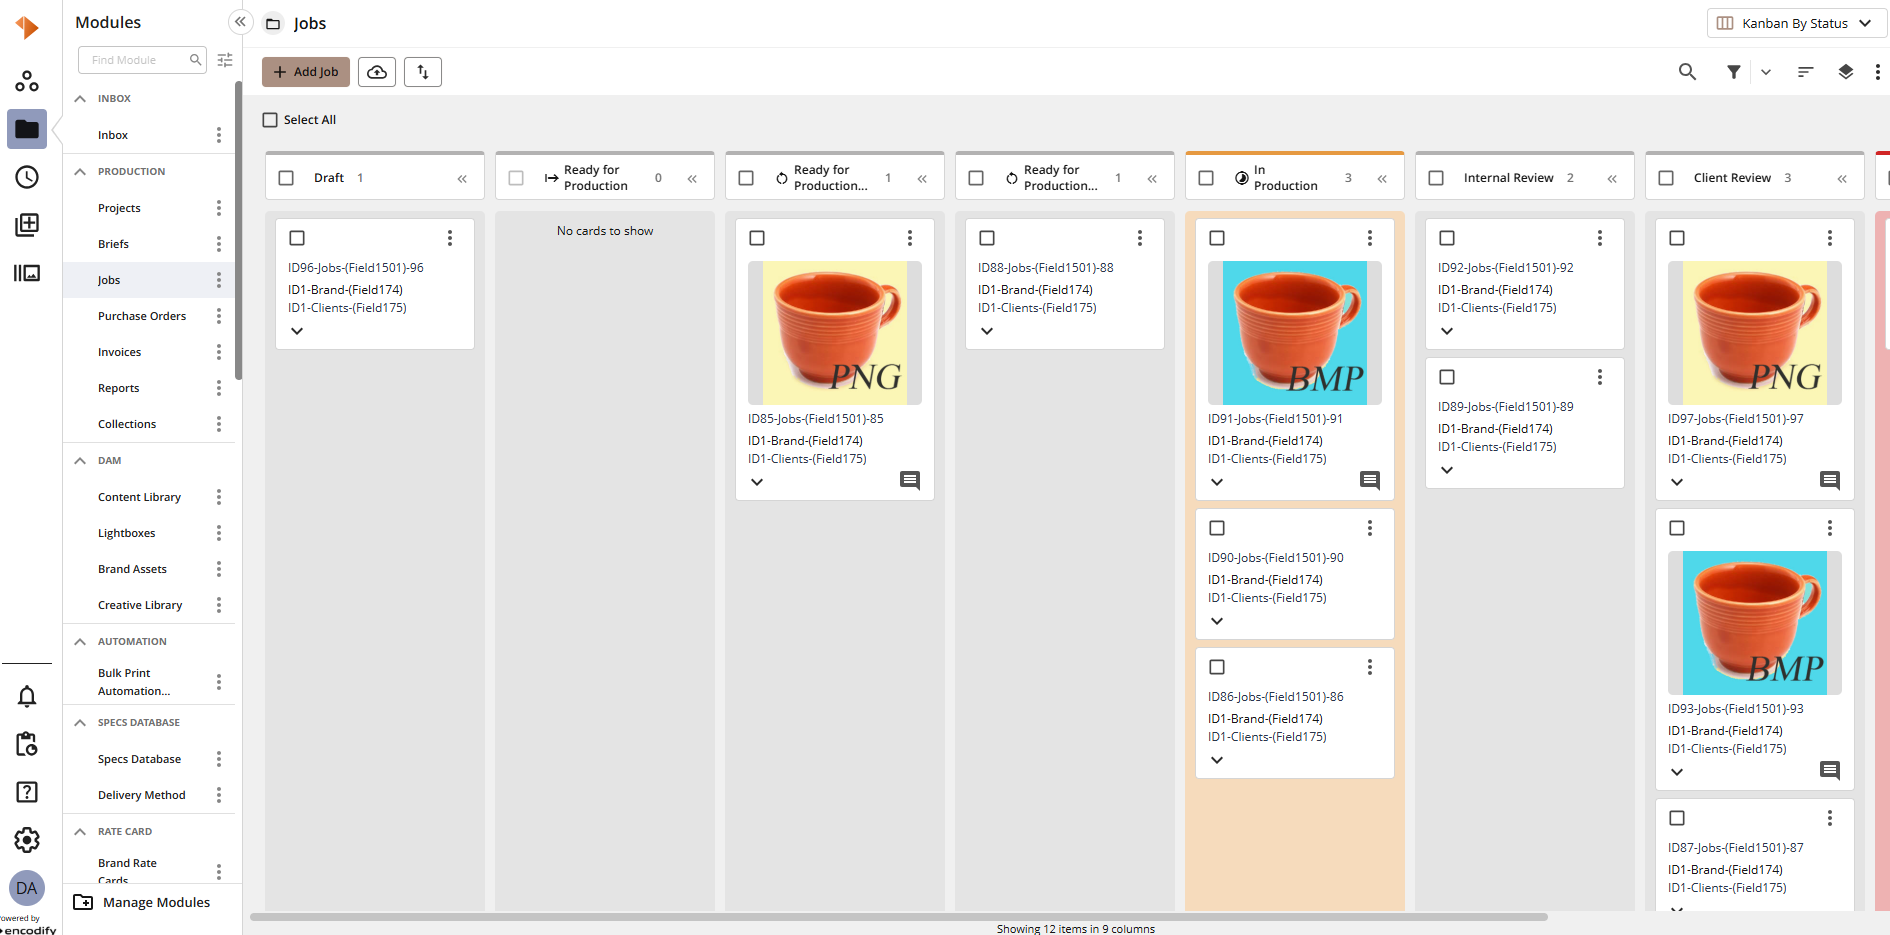The height and width of the screenshot is (935, 1890).
Task: Collapse the AUTOMATION section
Action: 80,642
